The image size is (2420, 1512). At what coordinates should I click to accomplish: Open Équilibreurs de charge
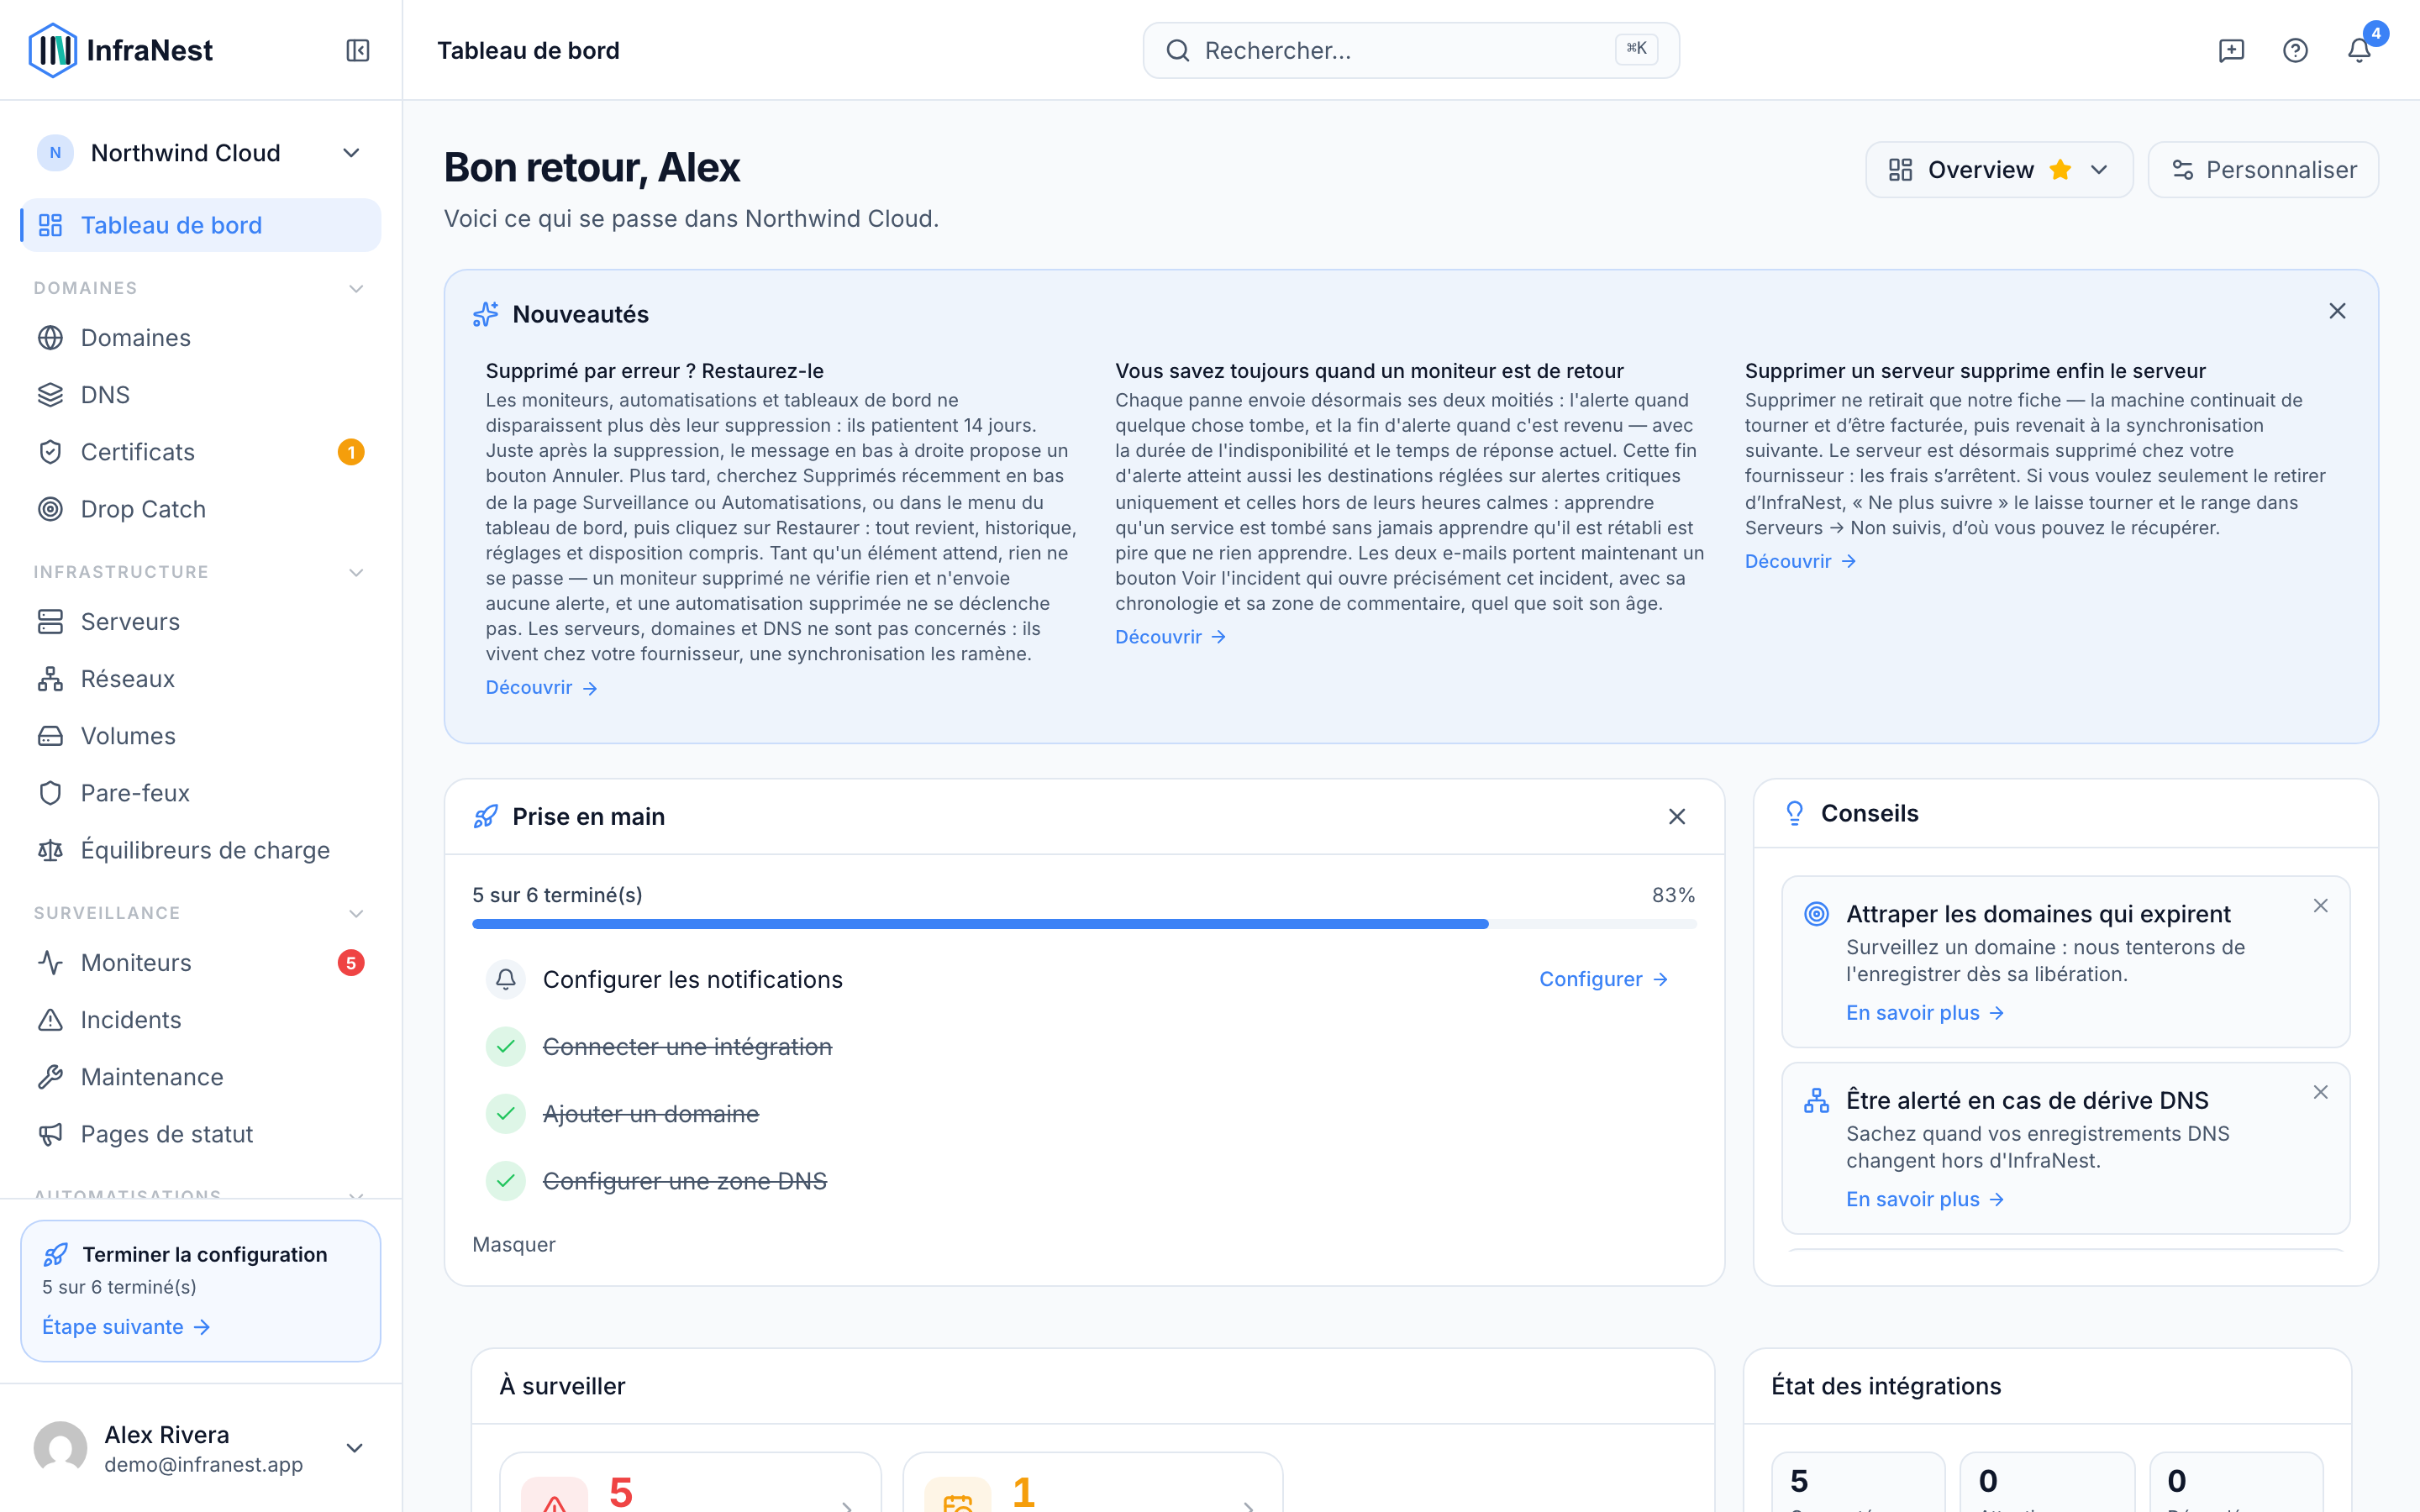pyautogui.click(x=200, y=850)
